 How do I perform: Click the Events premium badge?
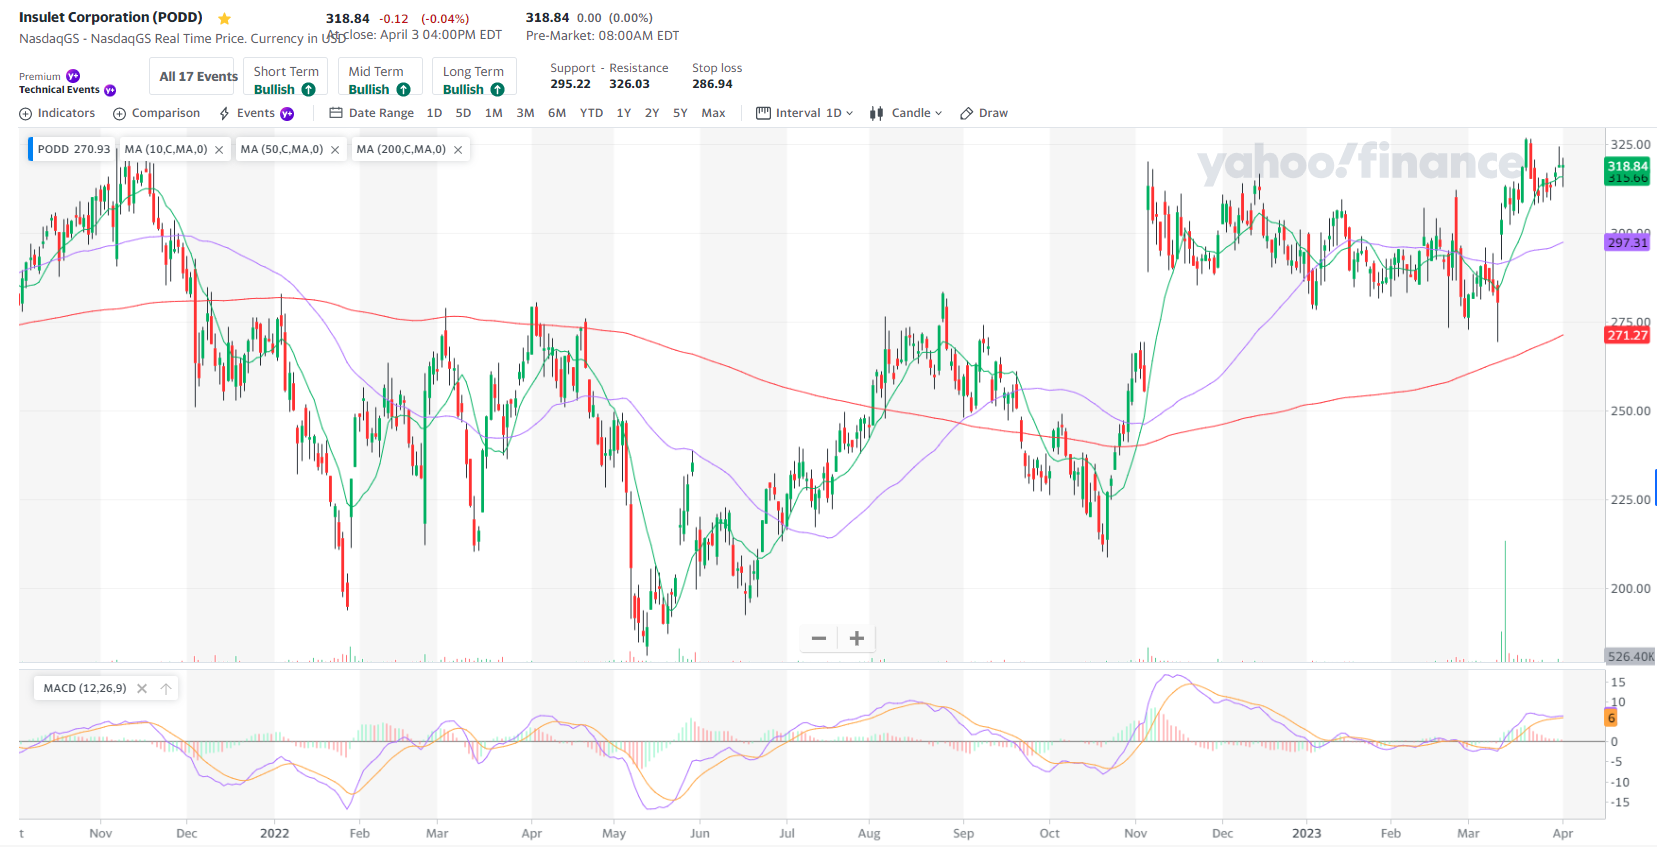coord(287,114)
